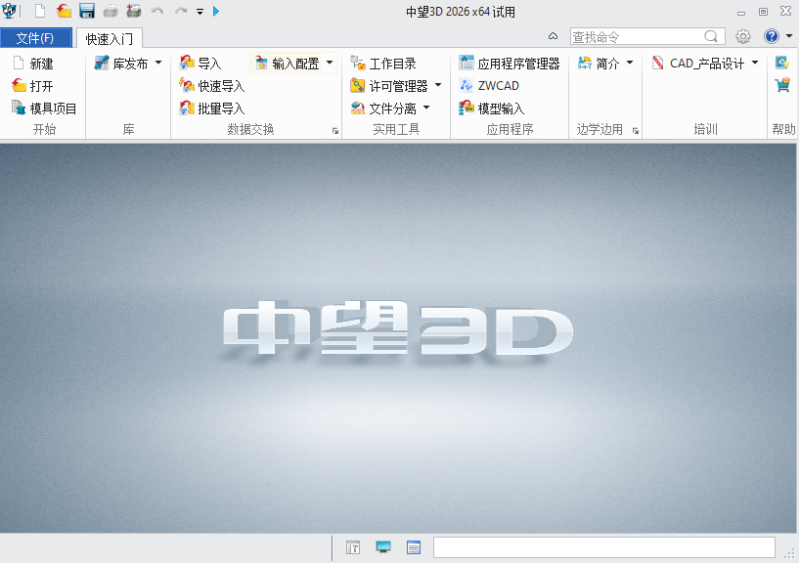Viewport: 800px width, 564px height.
Task: Click the top icon in the 帮助 group
Action: click(782, 63)
